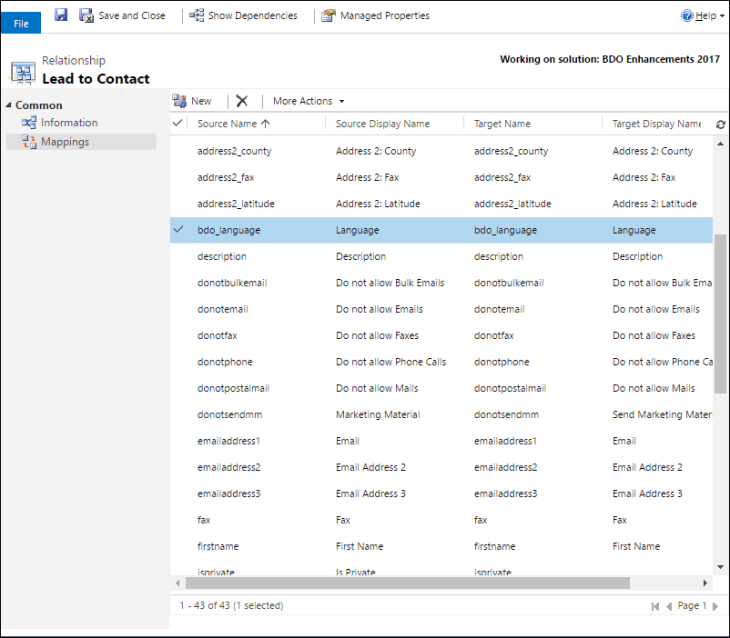Viewport: 730px width, 638px height.
Task: Select Mappings in the sidebar
Action: pyautogui.click(x=65, y=142)
